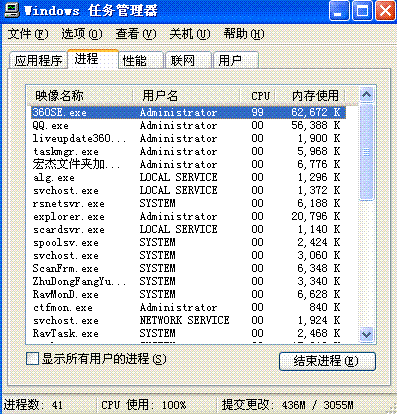Image resolution: width=397 pixels, height=414 pixels.
Task: Click the 20,796 K memory value
Action: (x=315, y=216)
